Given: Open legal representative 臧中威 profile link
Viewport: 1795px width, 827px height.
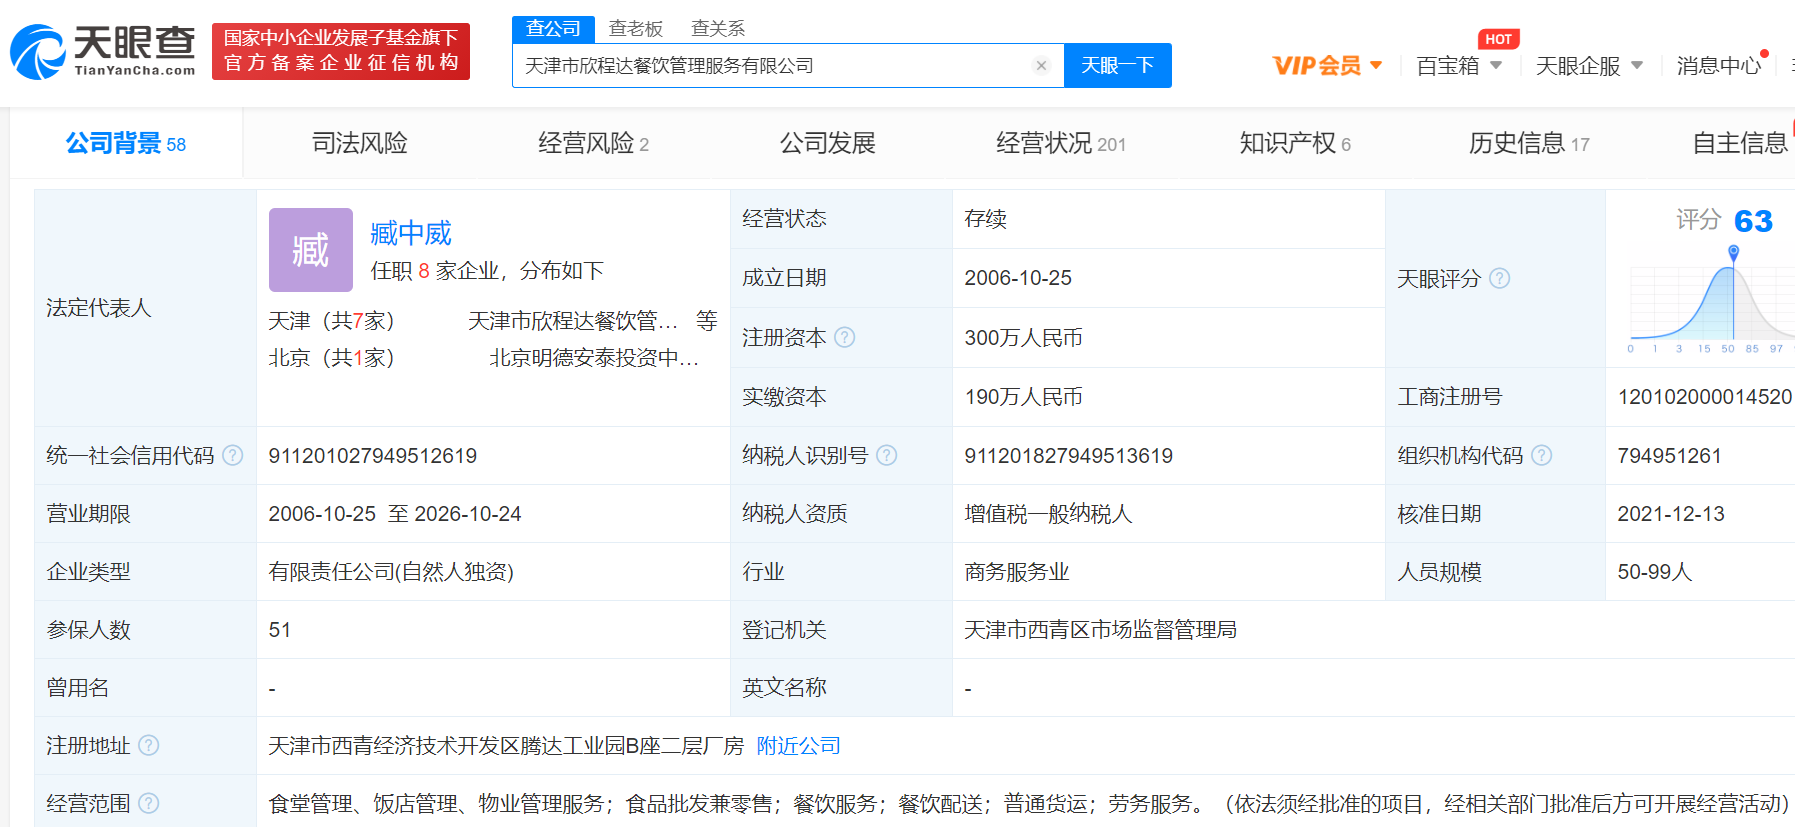Looking at the screenshot, I should (411, 233).
